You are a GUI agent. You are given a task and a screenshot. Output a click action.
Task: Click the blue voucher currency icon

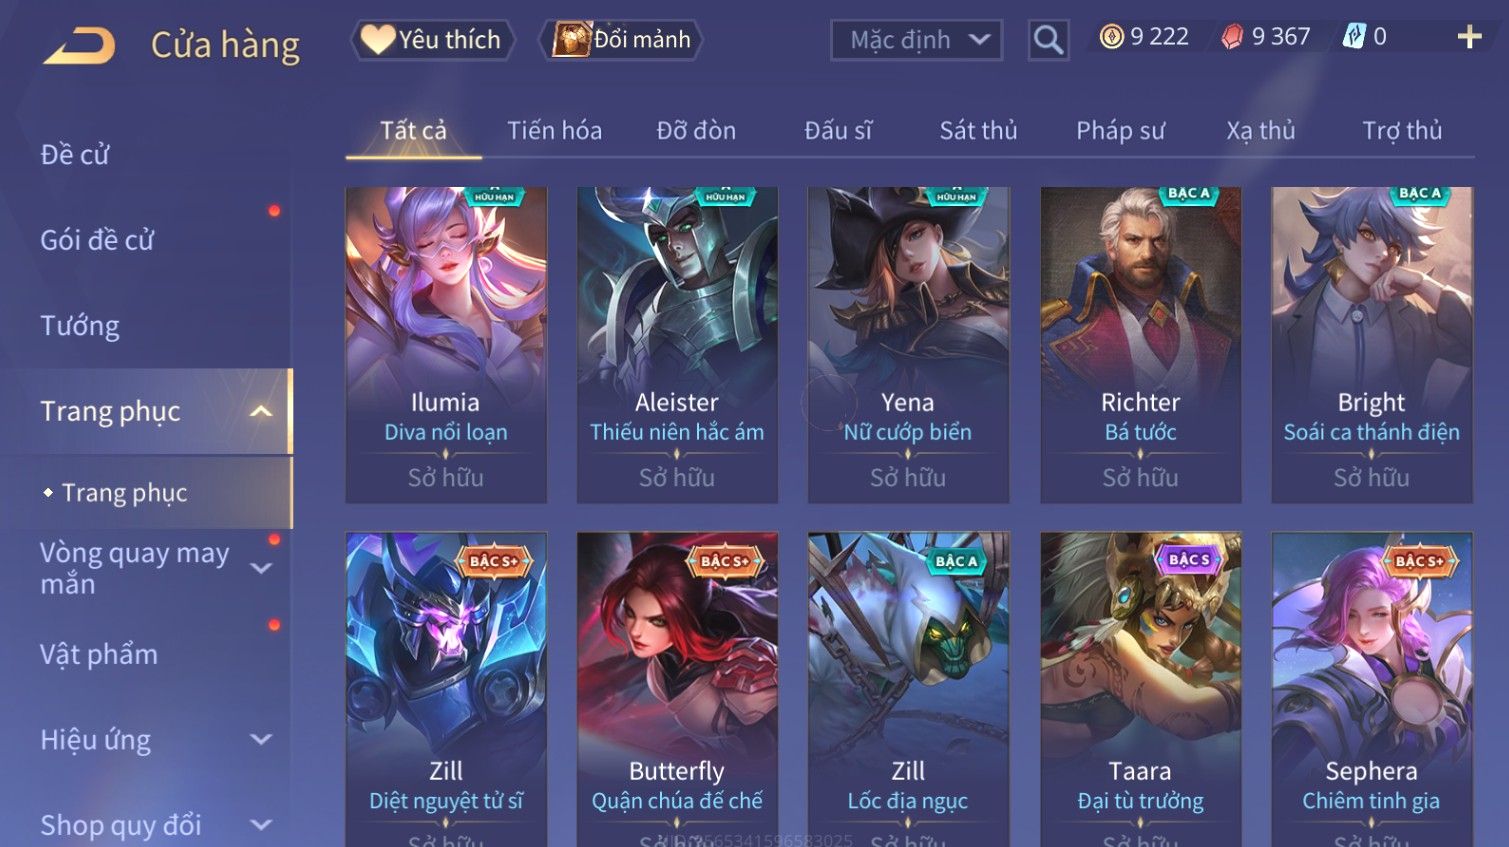1353,37
